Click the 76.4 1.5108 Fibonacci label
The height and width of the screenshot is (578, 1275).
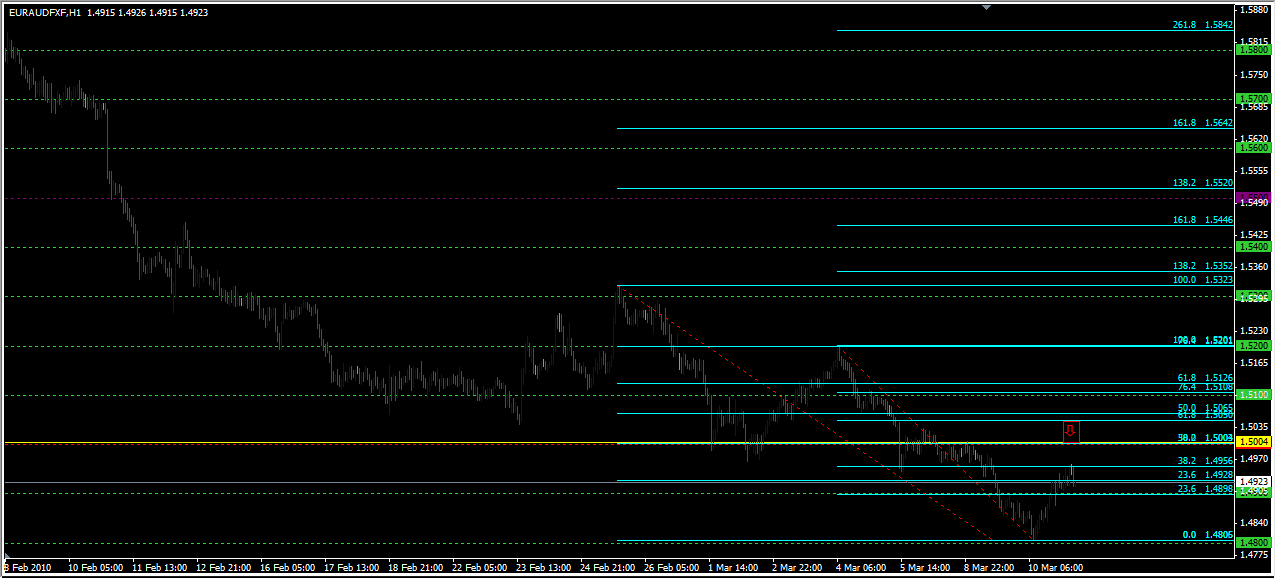[x=1204, y=387]
